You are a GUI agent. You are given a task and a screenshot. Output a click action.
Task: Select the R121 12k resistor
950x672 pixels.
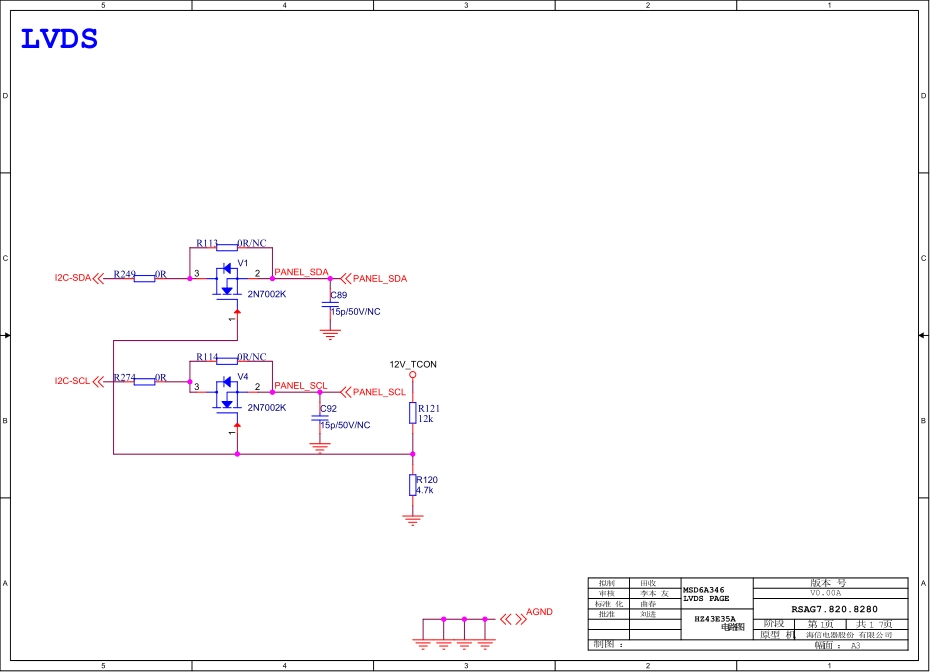[x=412, y=413]
